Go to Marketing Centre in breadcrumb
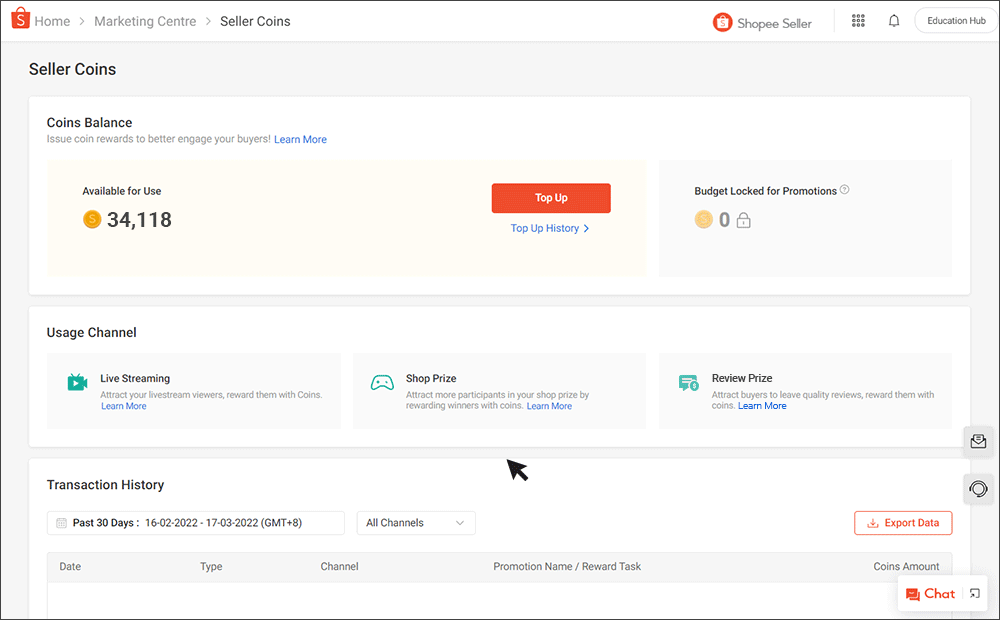This screenshot has height=620, width=1000. pyautogui.click(x=145, y=21)
